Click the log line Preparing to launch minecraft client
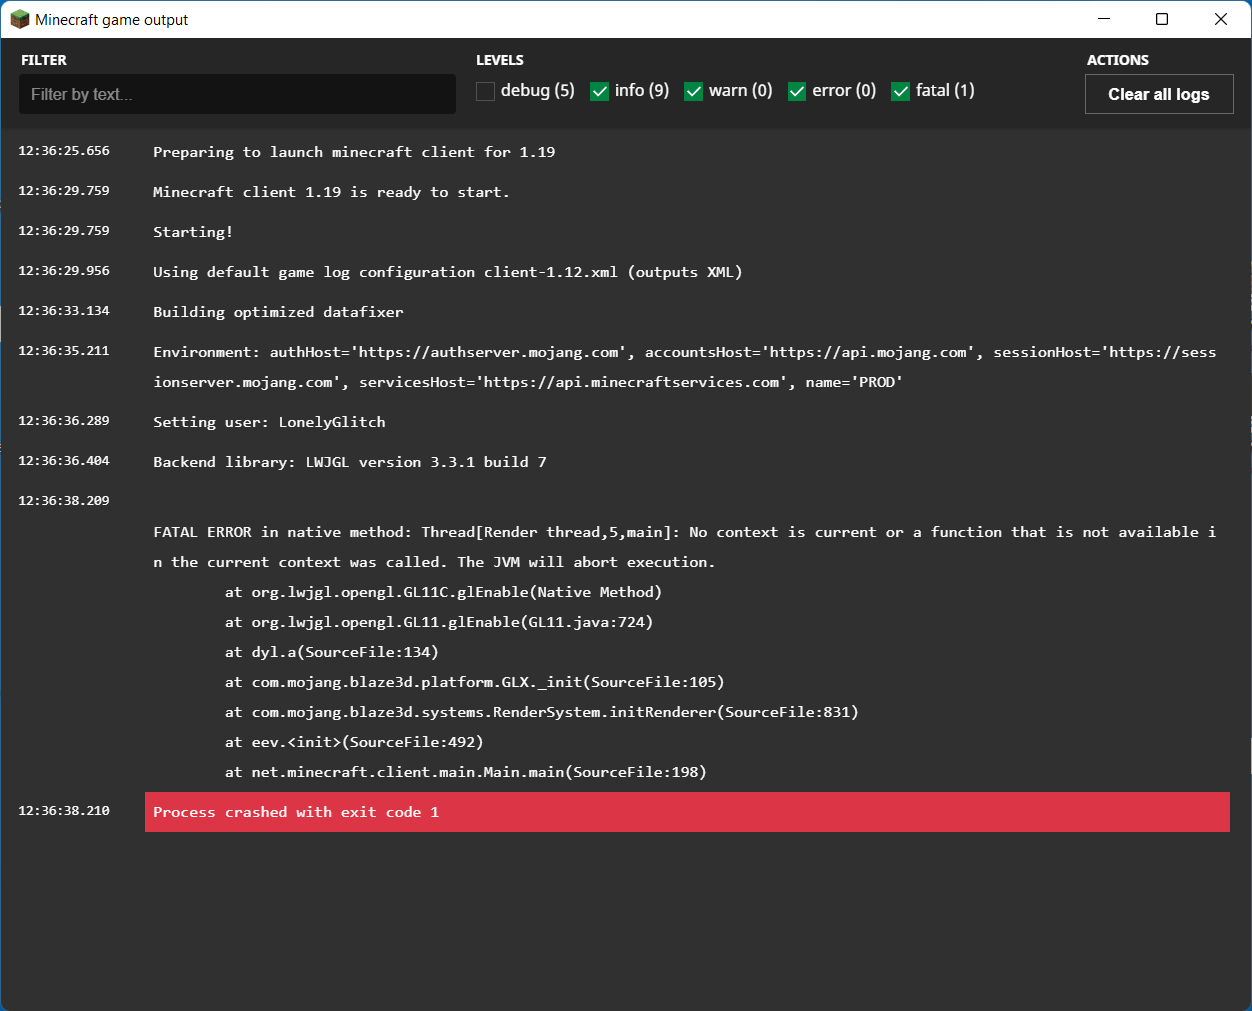Image resolution: width=1252 pixels, height=1011 pixels. [354, 152]
